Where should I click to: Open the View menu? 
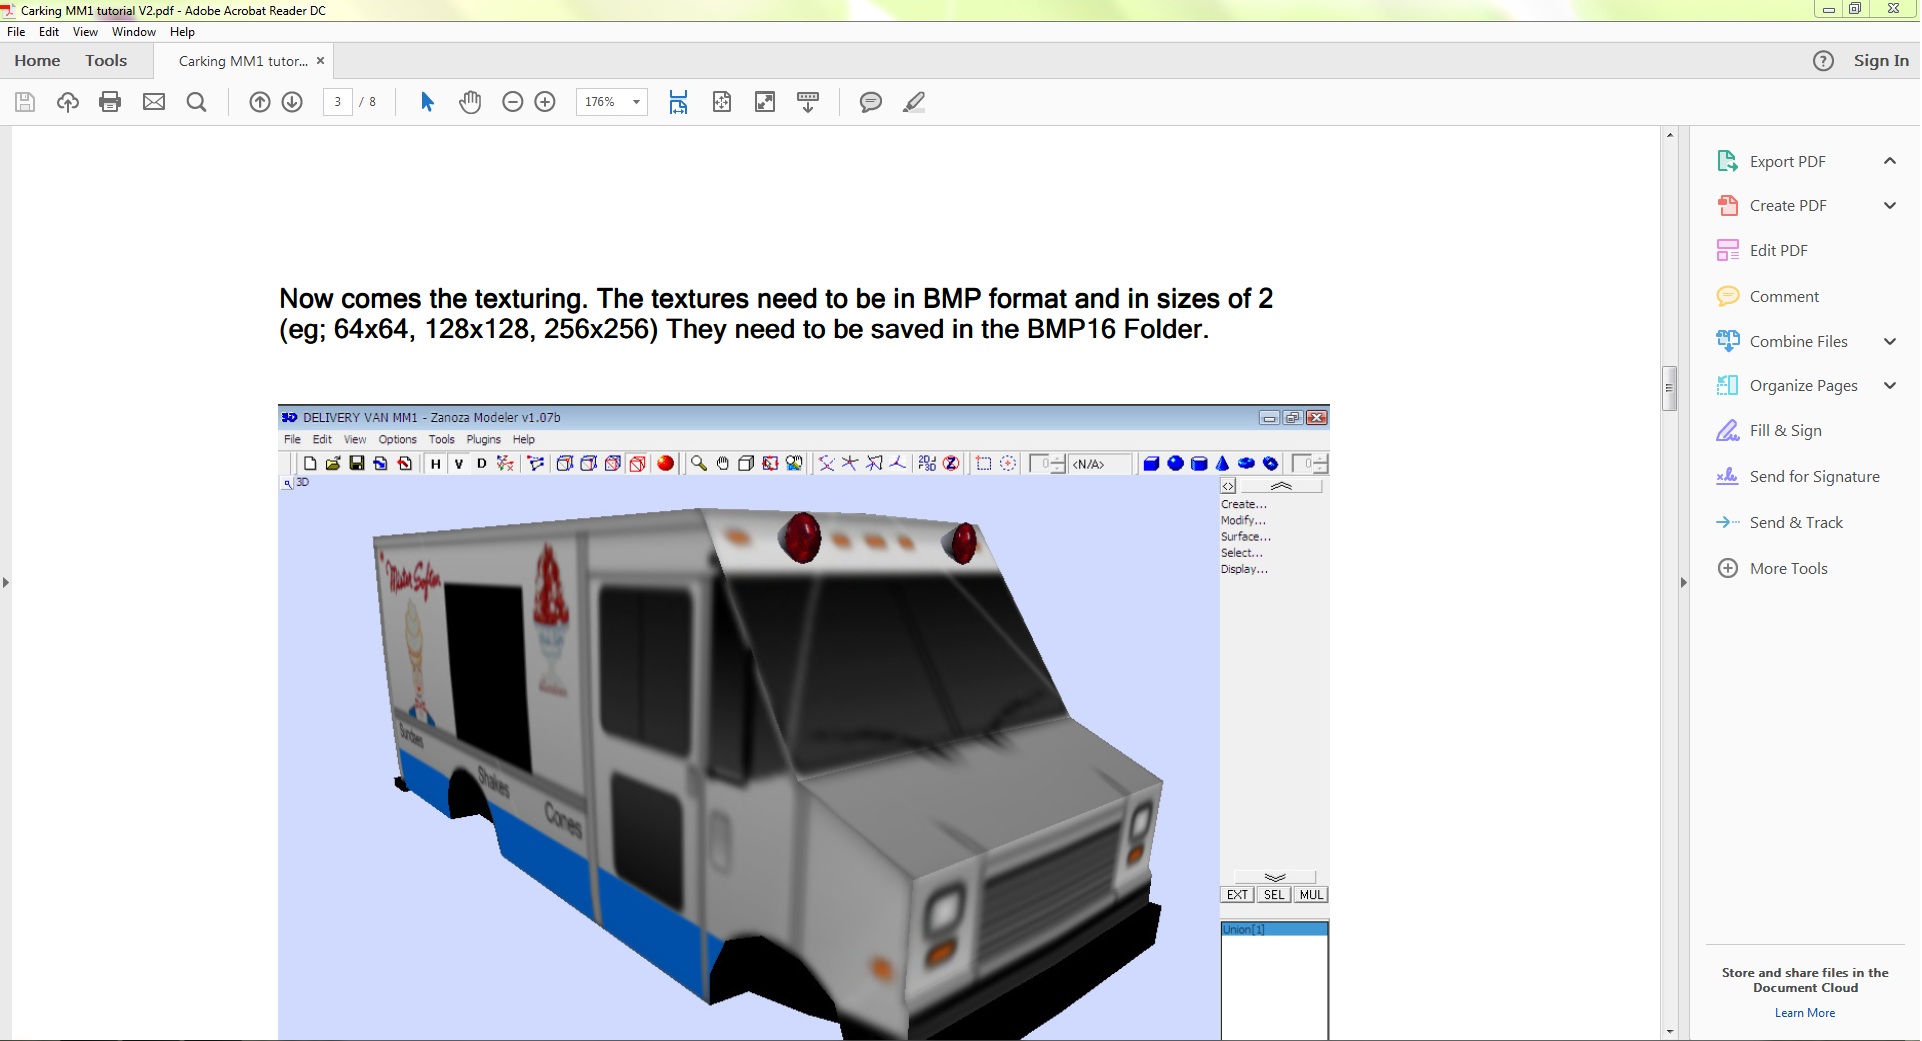pos(85,32)
